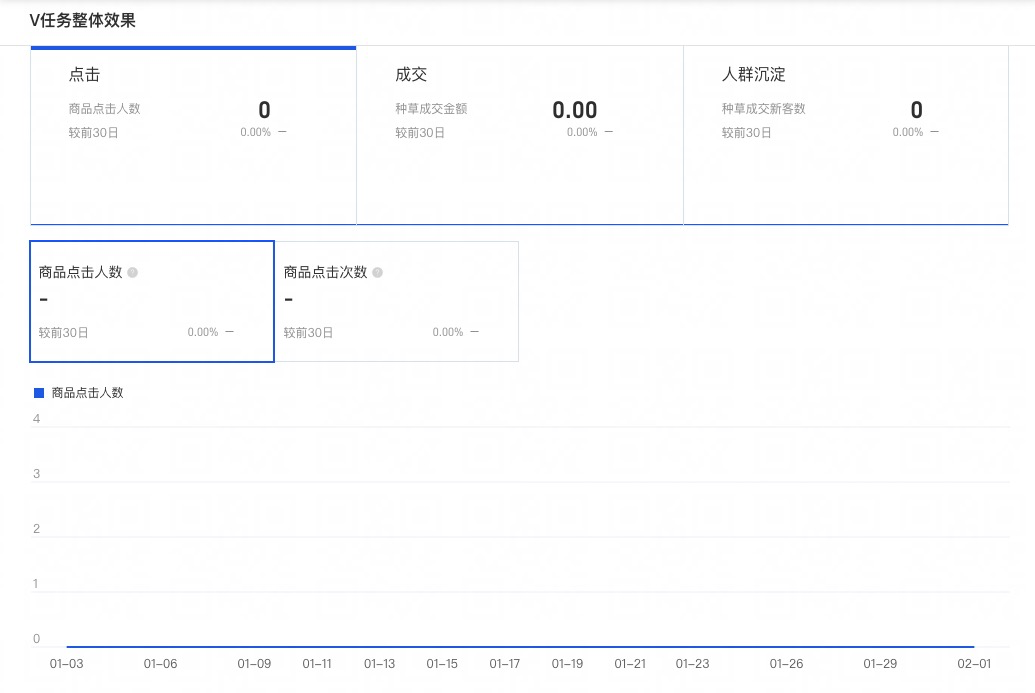Viewport: 1035px width, 693px height.
Task: Switch to the 成交 tab card
Action: point(520,135)
